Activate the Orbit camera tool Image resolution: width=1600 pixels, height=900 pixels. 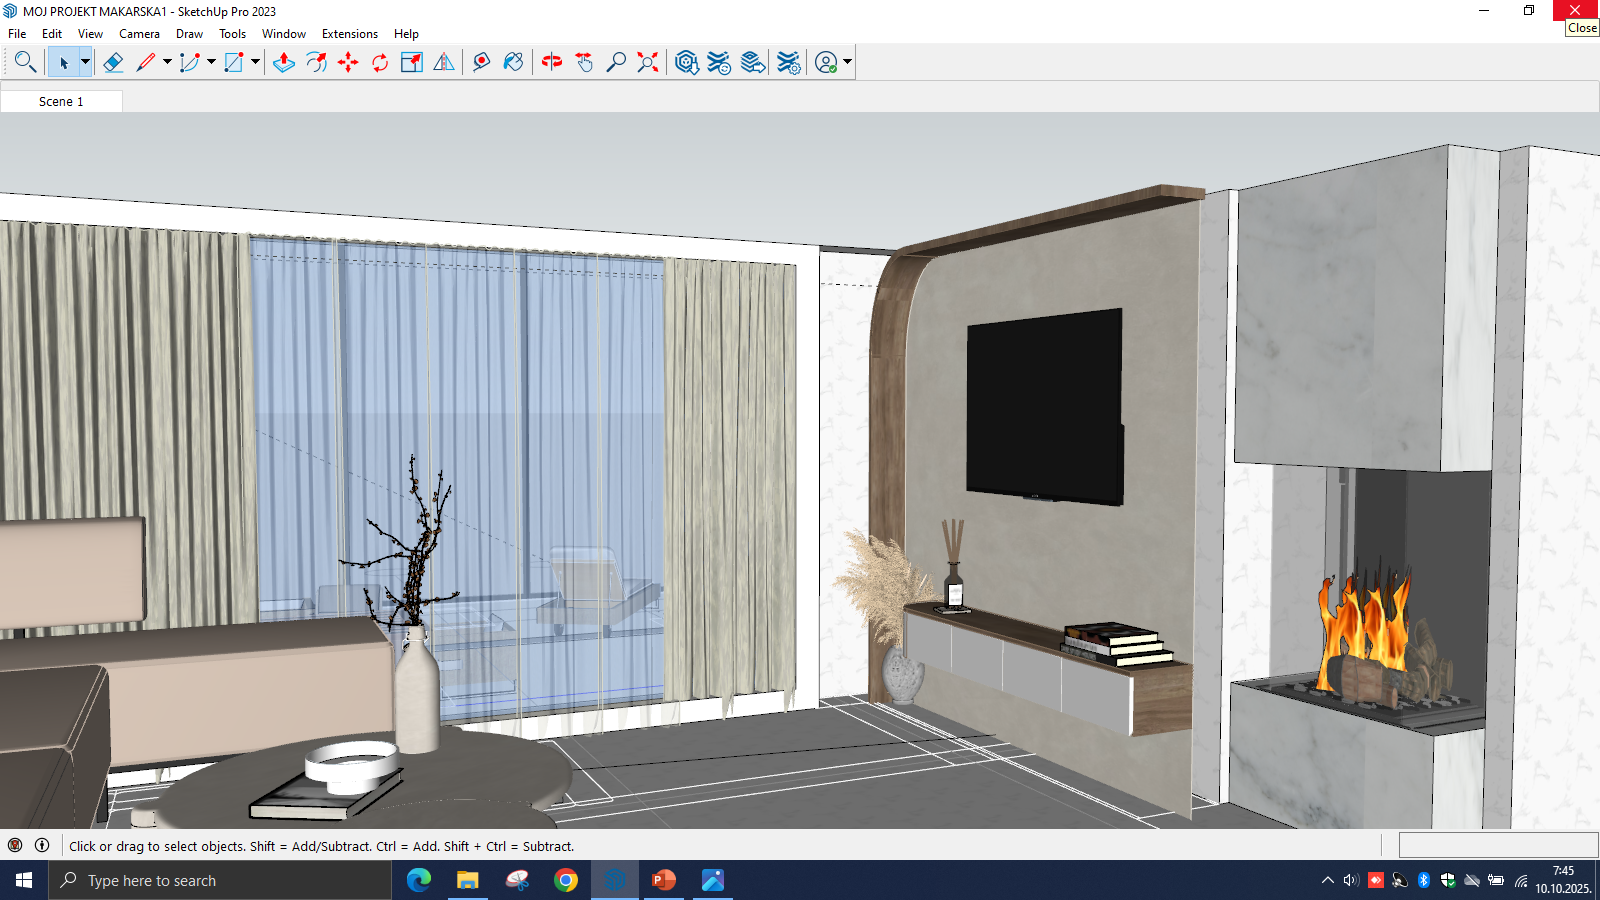click(x=552, y=62)
